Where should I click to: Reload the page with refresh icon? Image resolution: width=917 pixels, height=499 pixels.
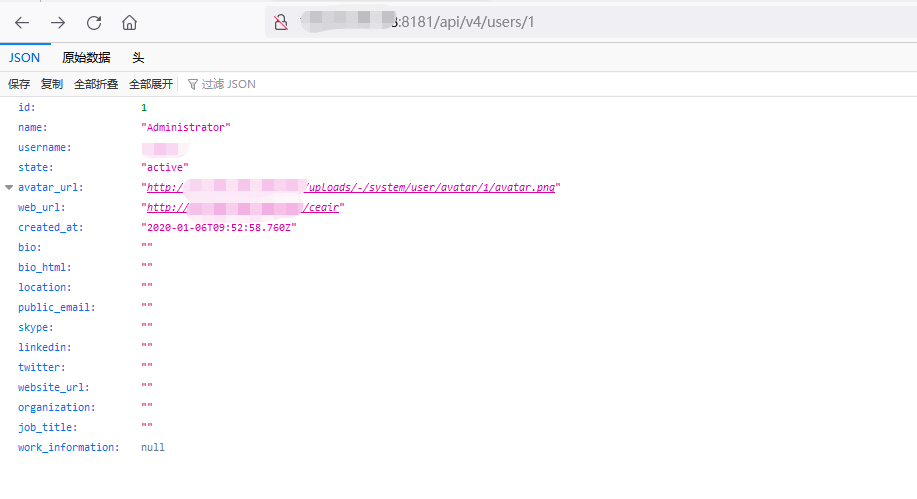point(94,22)
